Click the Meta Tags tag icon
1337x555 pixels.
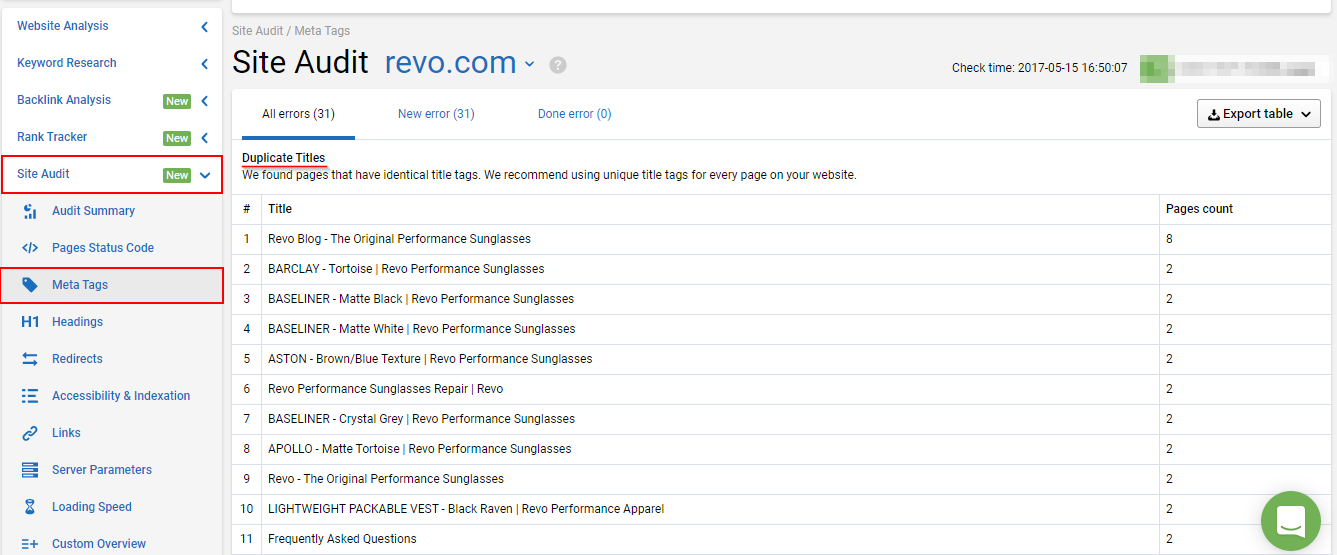30,285
